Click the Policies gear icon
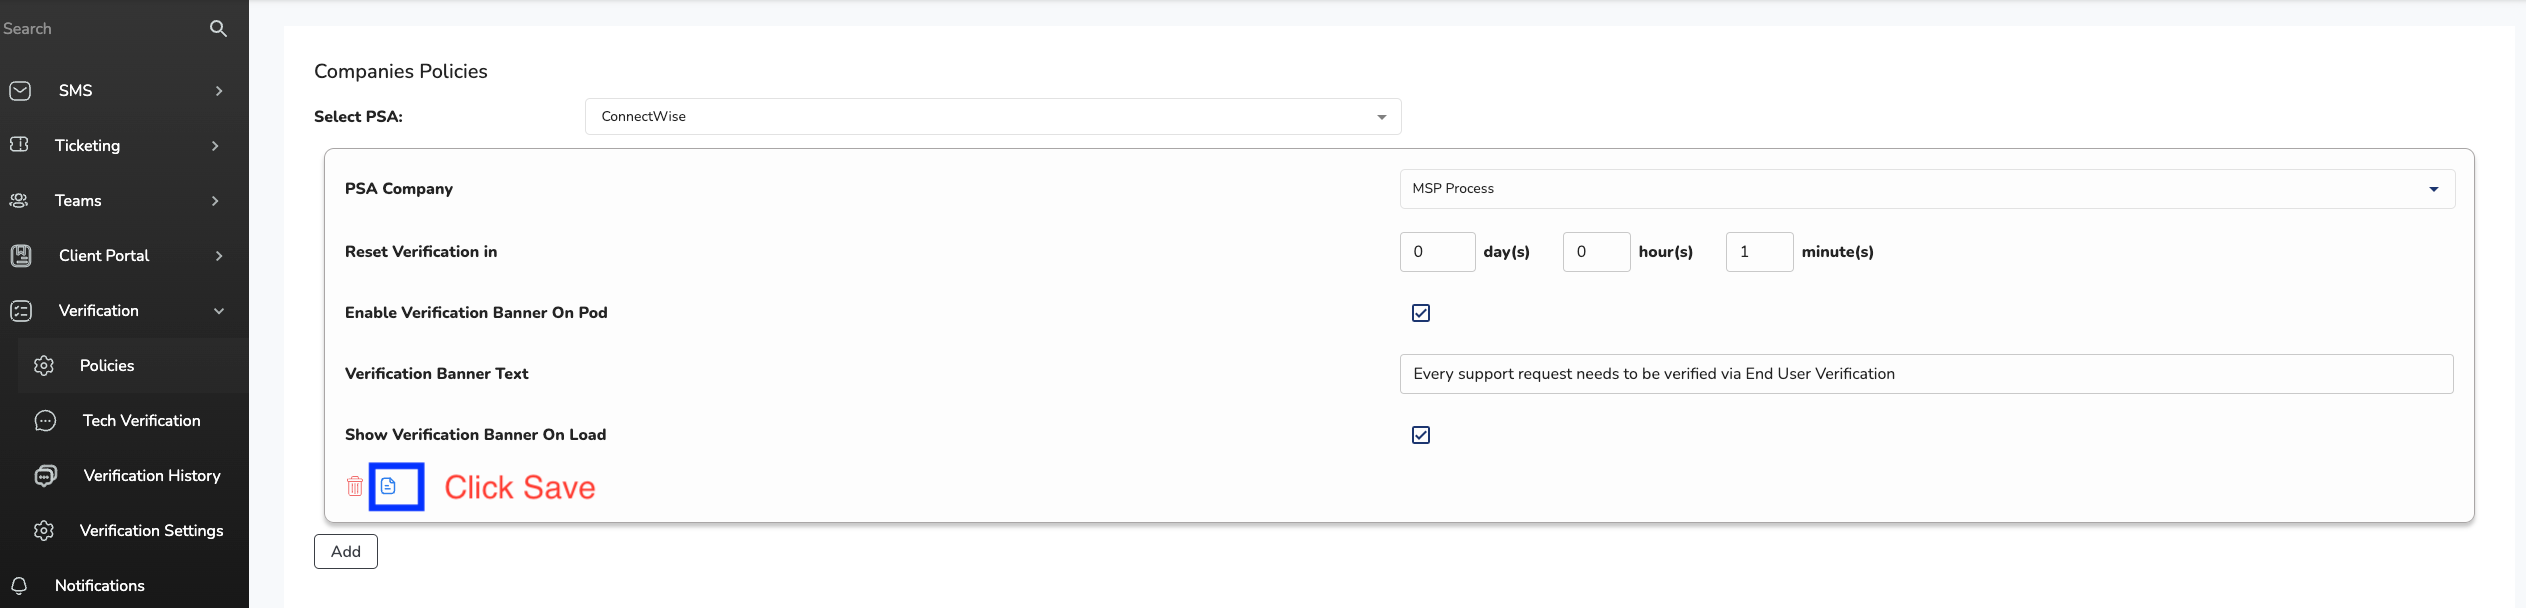This screenshot has width=2526, height=608. [x=43, y=366]
